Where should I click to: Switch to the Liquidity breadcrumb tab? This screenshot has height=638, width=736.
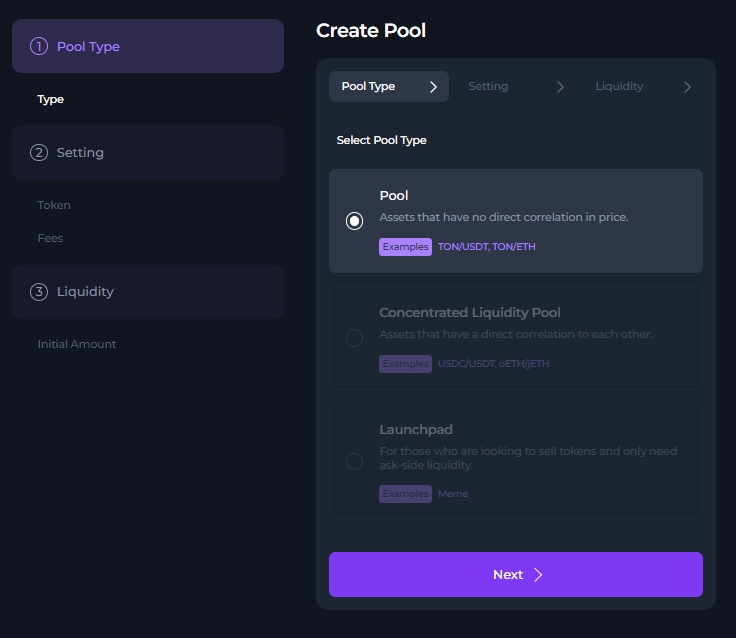pos(619,87)
